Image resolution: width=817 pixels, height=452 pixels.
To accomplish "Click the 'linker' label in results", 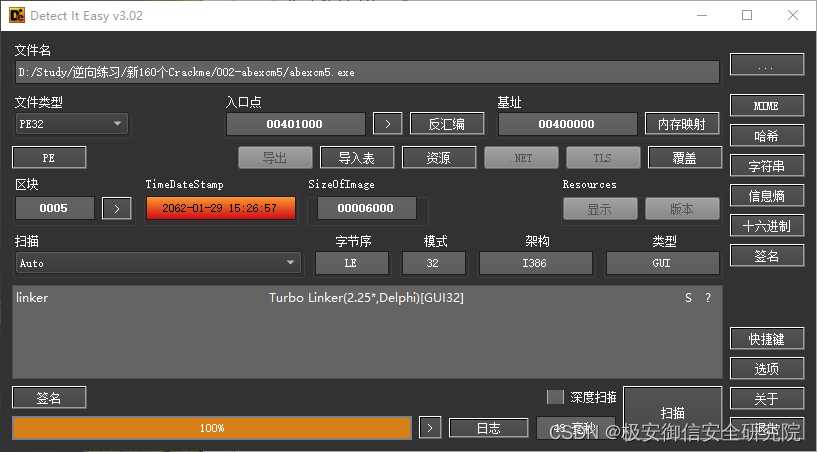I will click(32, 298).
